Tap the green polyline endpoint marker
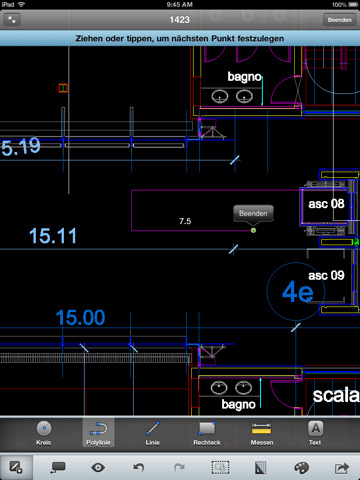The image size is (360, 480). (253, 230)
